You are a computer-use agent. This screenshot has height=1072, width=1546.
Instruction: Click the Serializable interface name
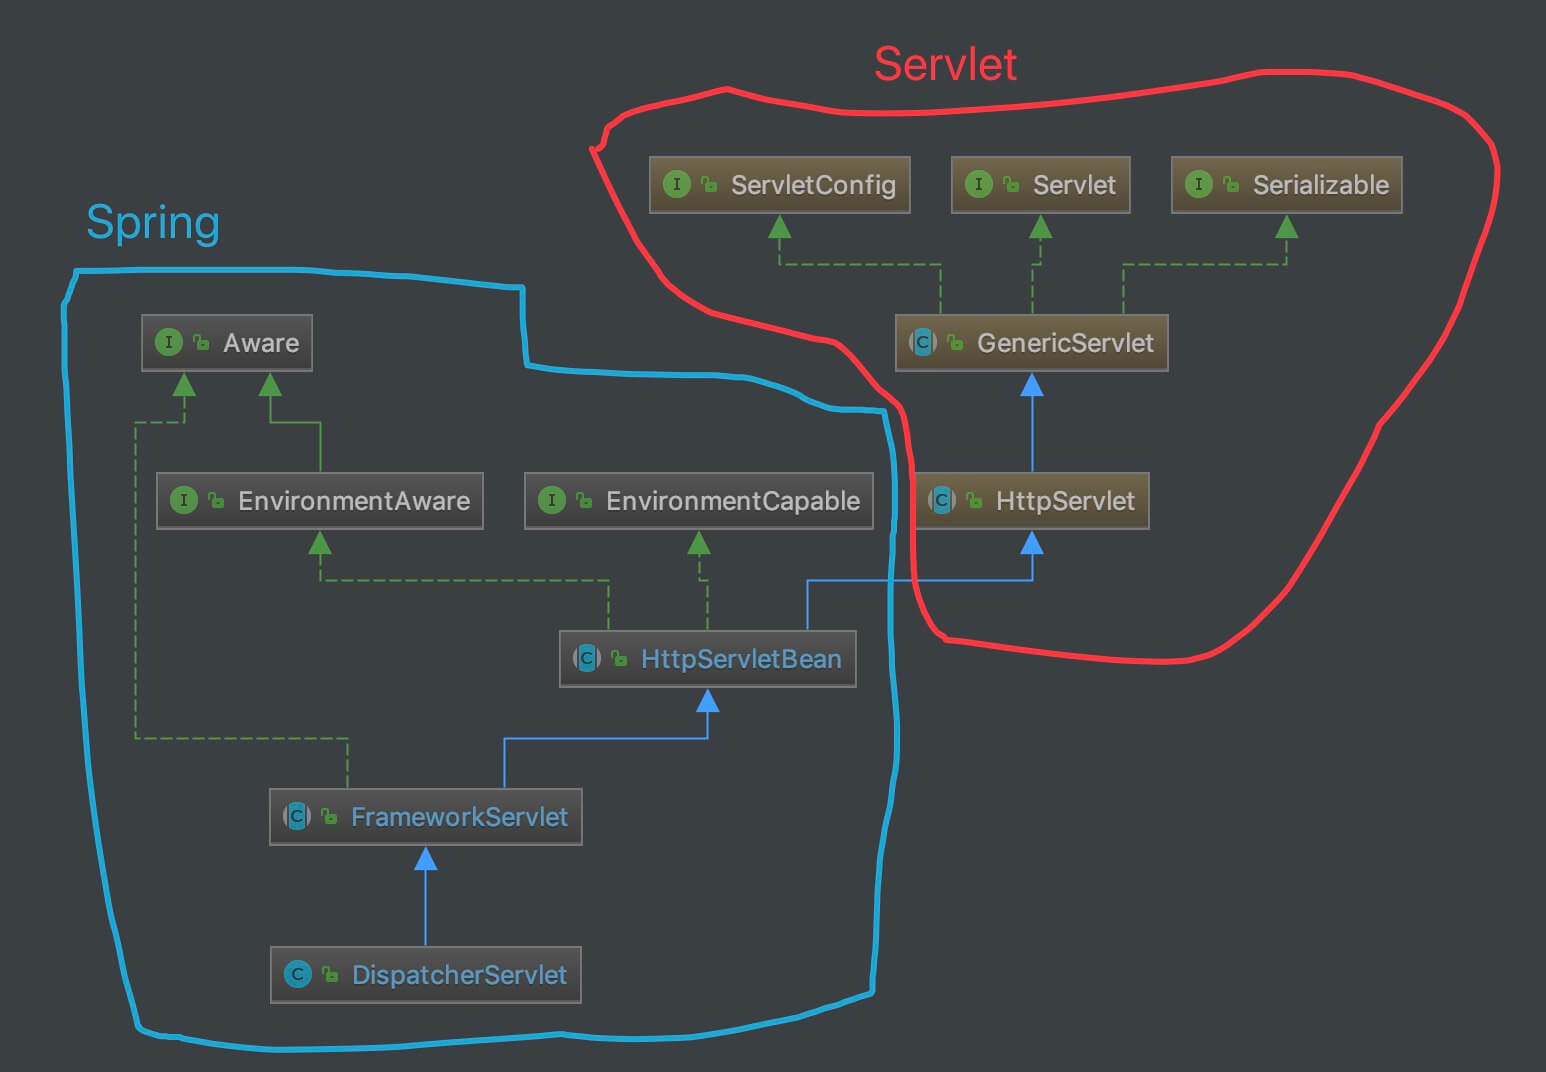[x=1320, y=185]
